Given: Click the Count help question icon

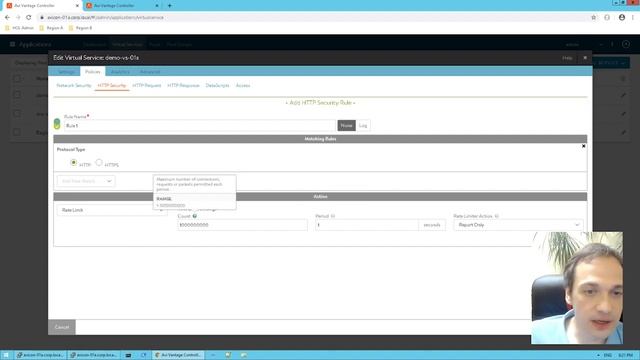Looking at the screenshot, I should pos(195,216).
